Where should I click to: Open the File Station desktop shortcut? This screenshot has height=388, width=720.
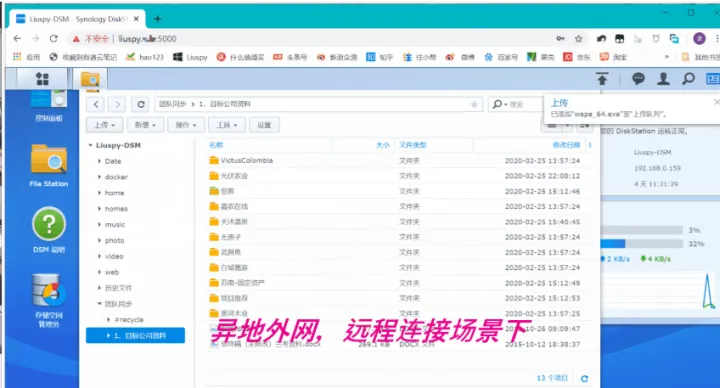click(x=49, y=165)
